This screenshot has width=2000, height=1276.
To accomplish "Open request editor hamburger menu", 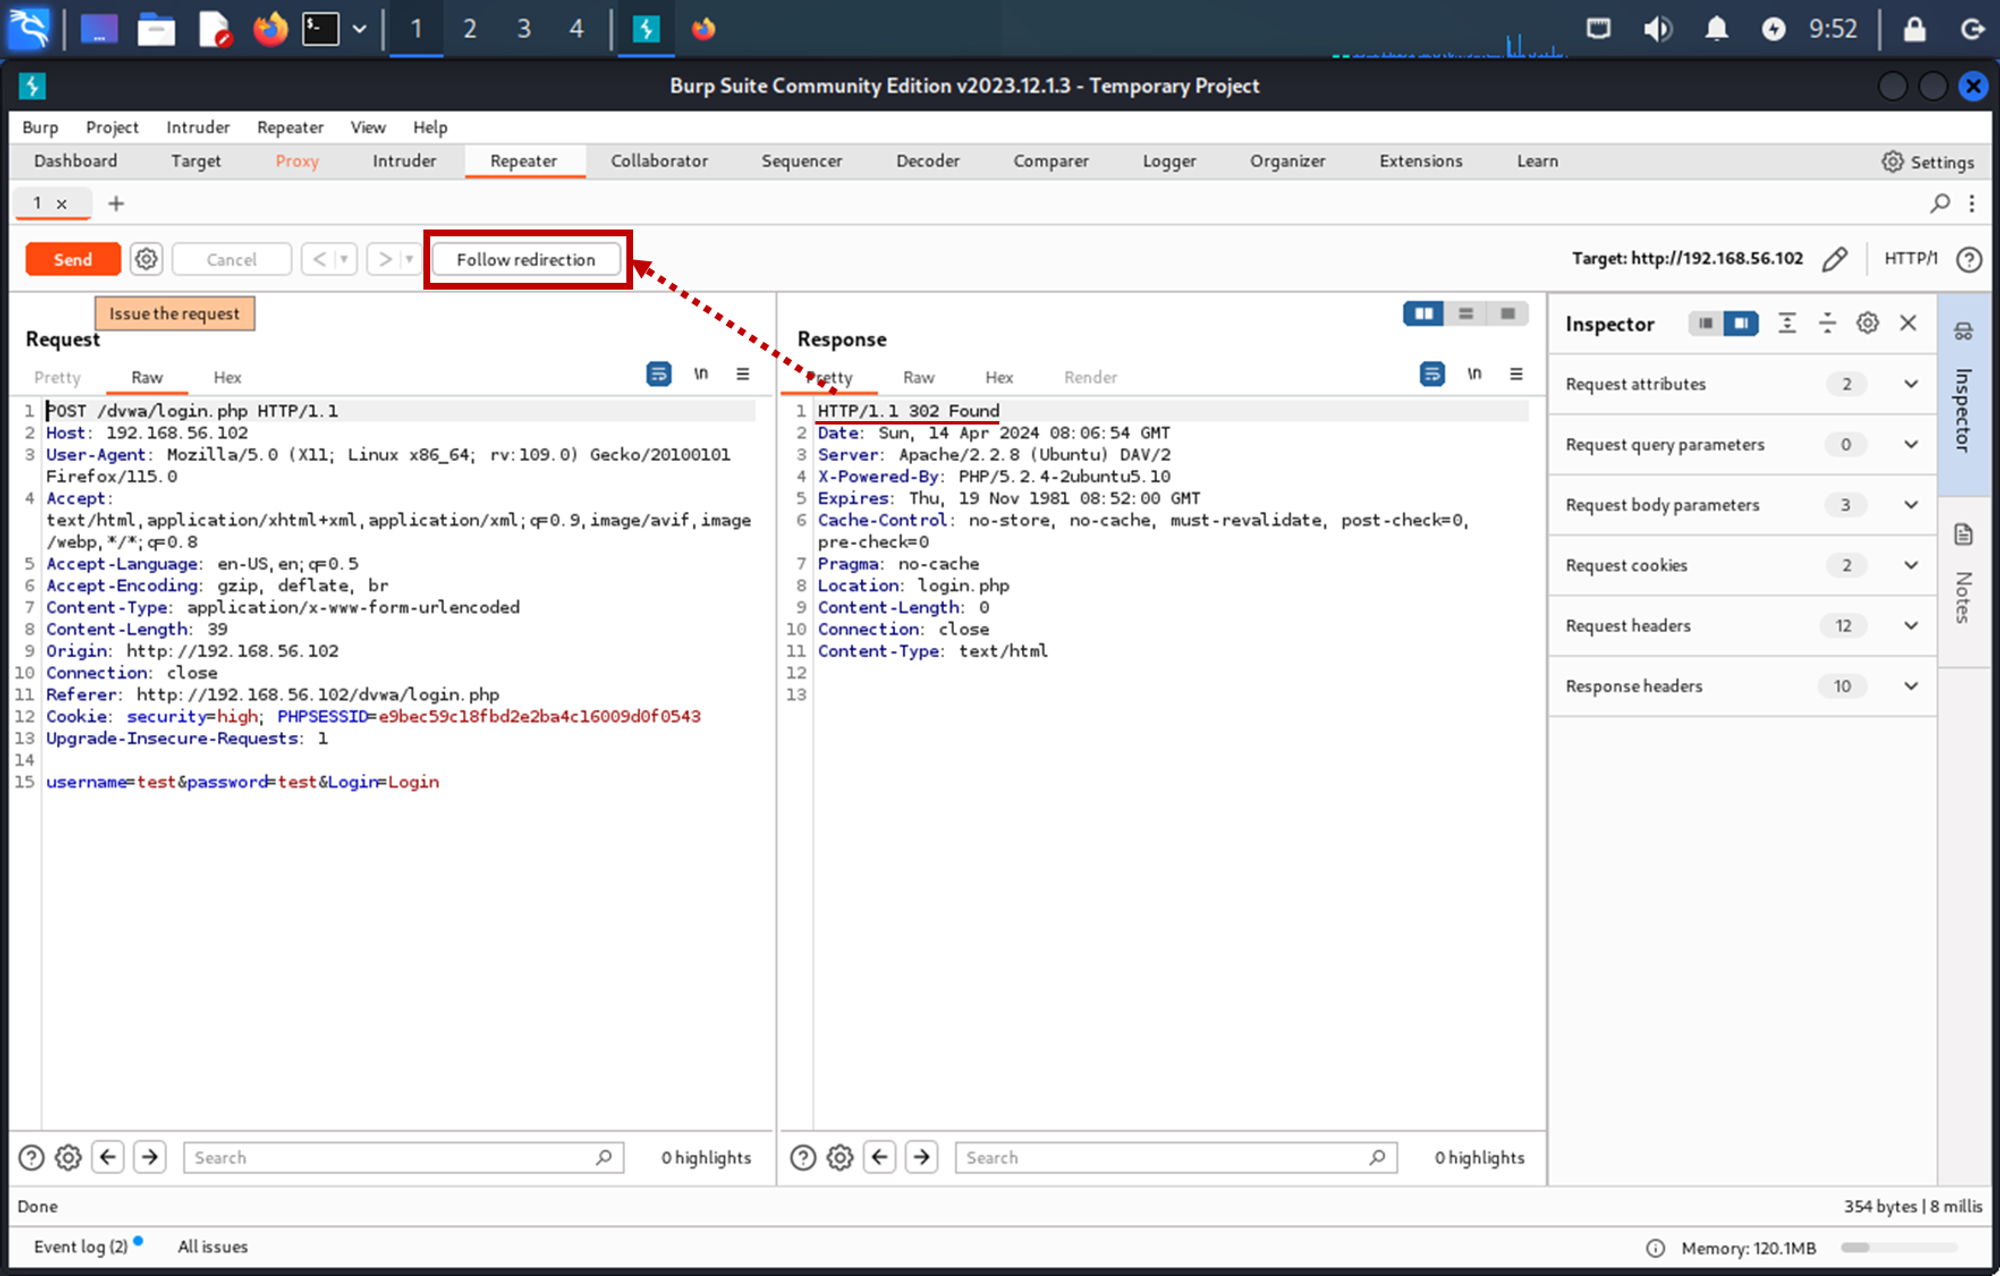I will 743,374.
